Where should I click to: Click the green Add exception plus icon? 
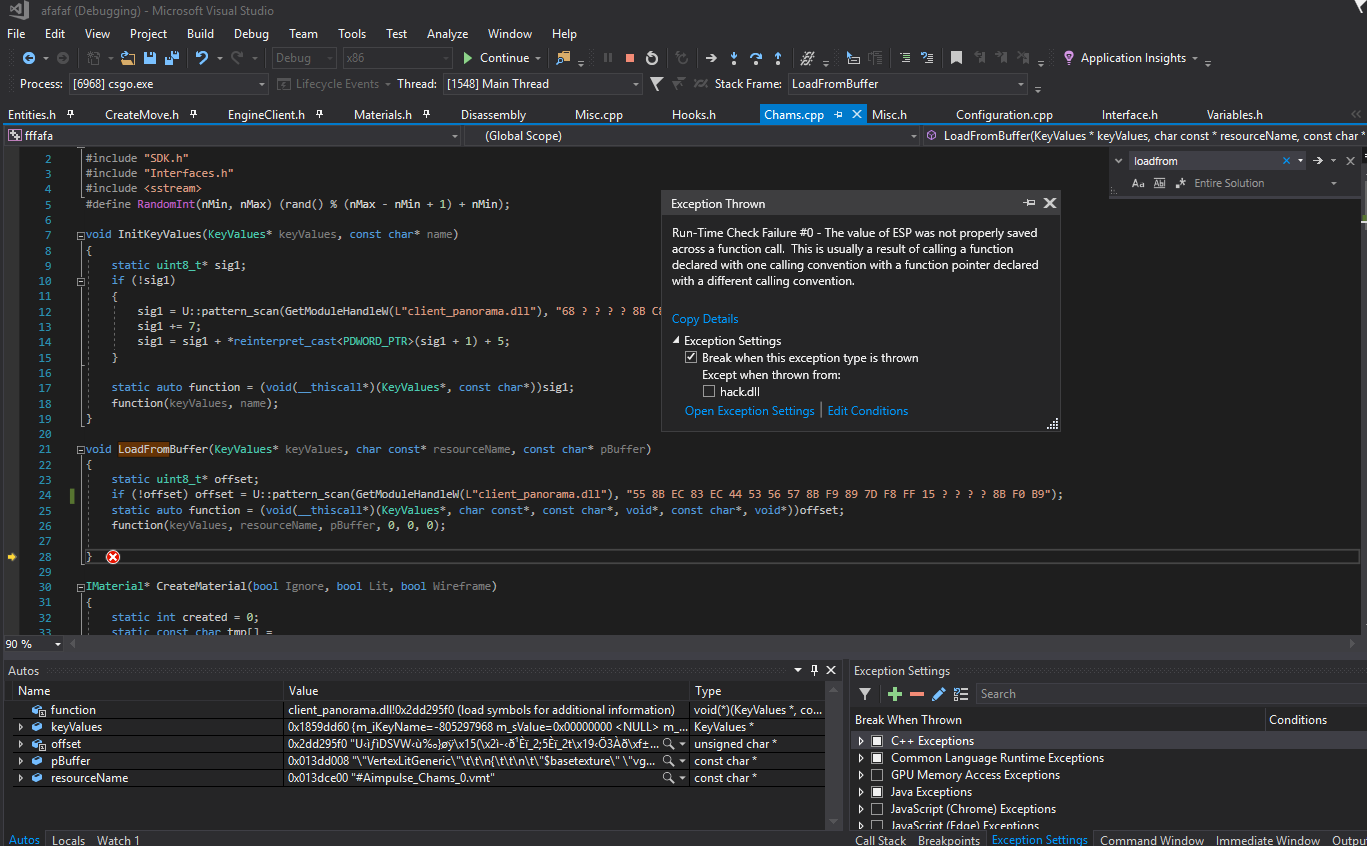click(x=894, y=694)
